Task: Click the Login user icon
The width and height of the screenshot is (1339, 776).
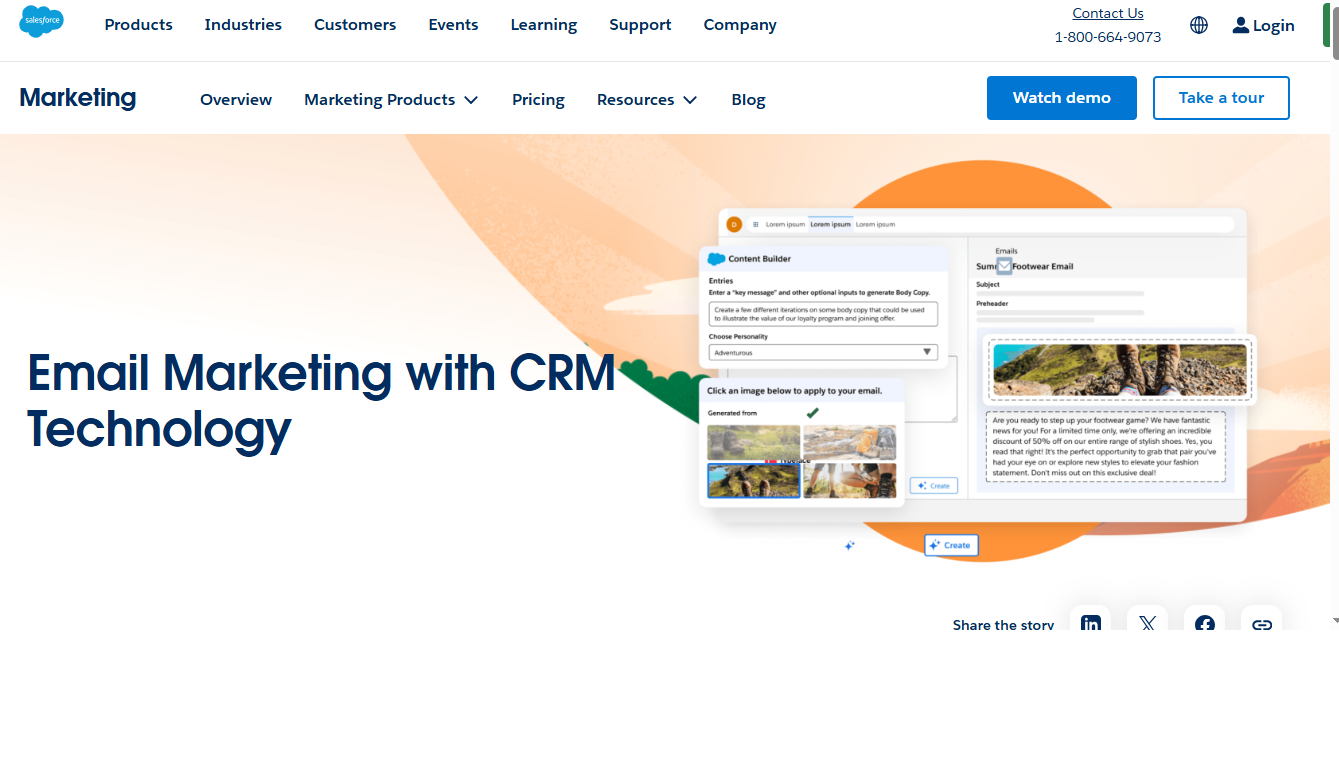Action: [x=1240, y=24]
